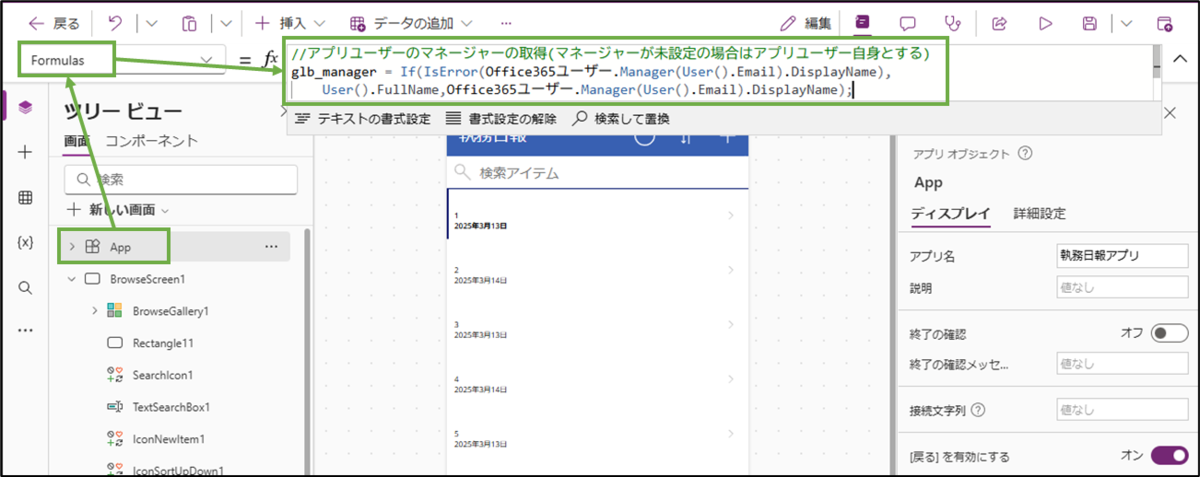Open the App row ellipsis menu
The height and width of the screenshot is (477, 1200).
(x=271, y=246)
